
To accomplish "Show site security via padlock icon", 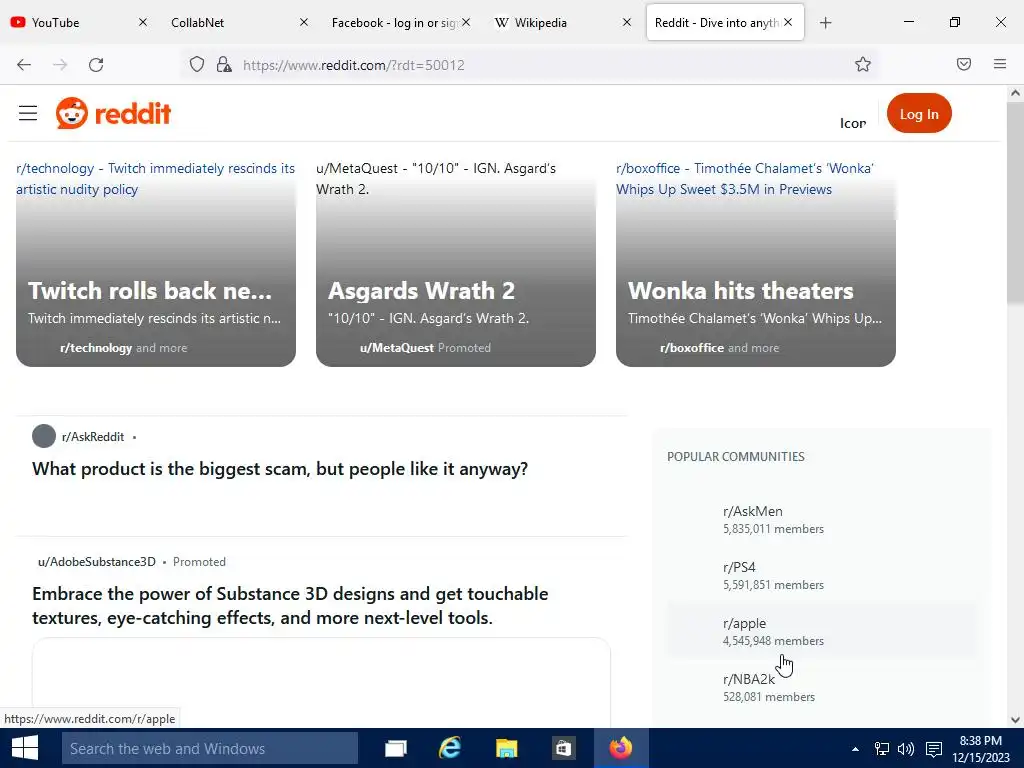I will (224, 65).
